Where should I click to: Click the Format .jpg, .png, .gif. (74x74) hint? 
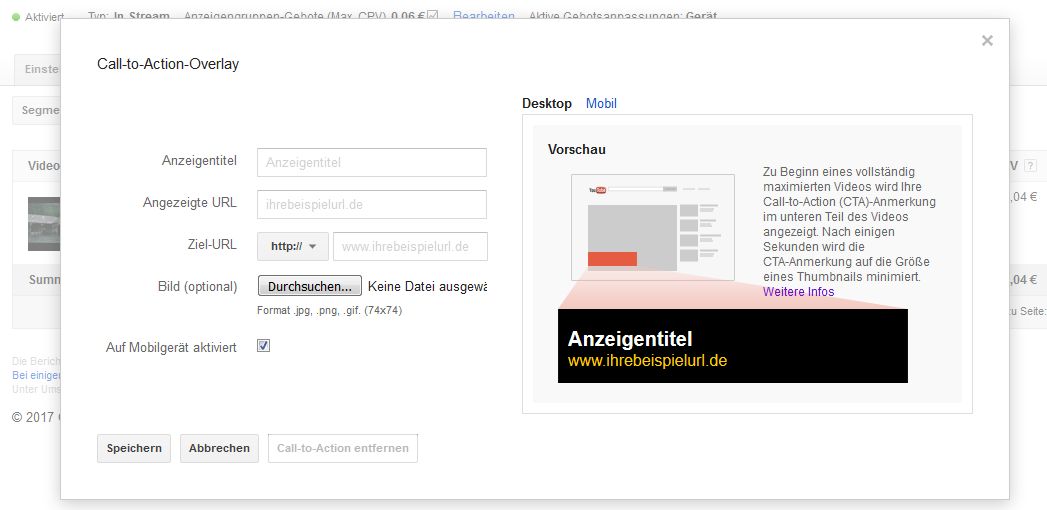tap(329, 310)
